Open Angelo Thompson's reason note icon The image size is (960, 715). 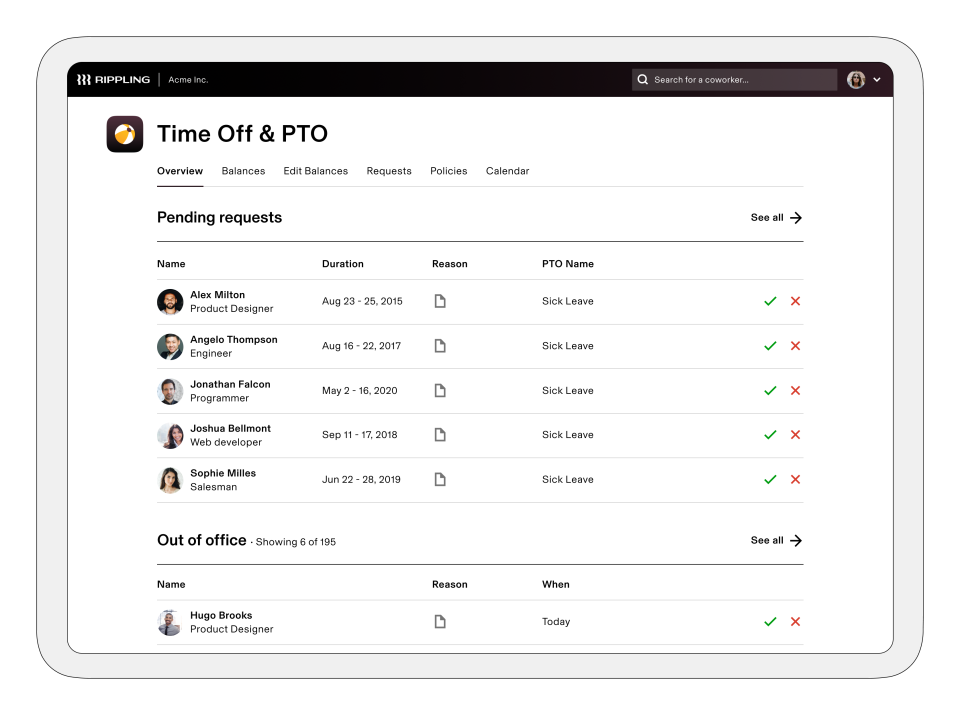click(x=440, y=345)
